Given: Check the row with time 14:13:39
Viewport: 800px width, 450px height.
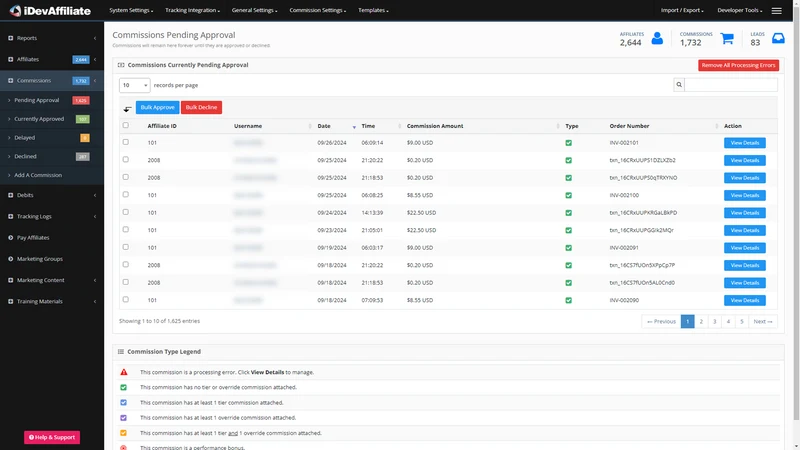Looking at the screenshot, I should (126, 212).
